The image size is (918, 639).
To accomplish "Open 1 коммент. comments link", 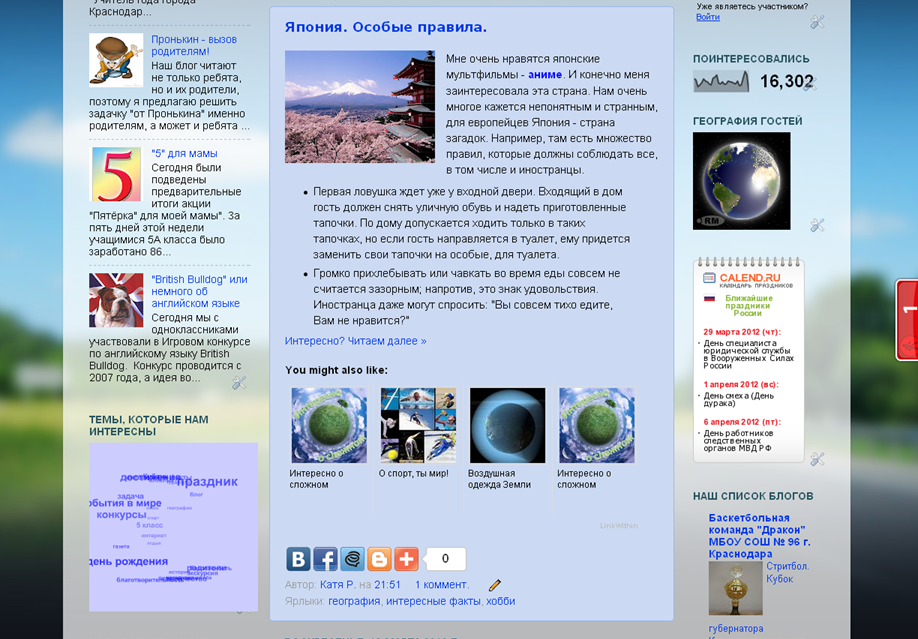I will pos(441,585).
